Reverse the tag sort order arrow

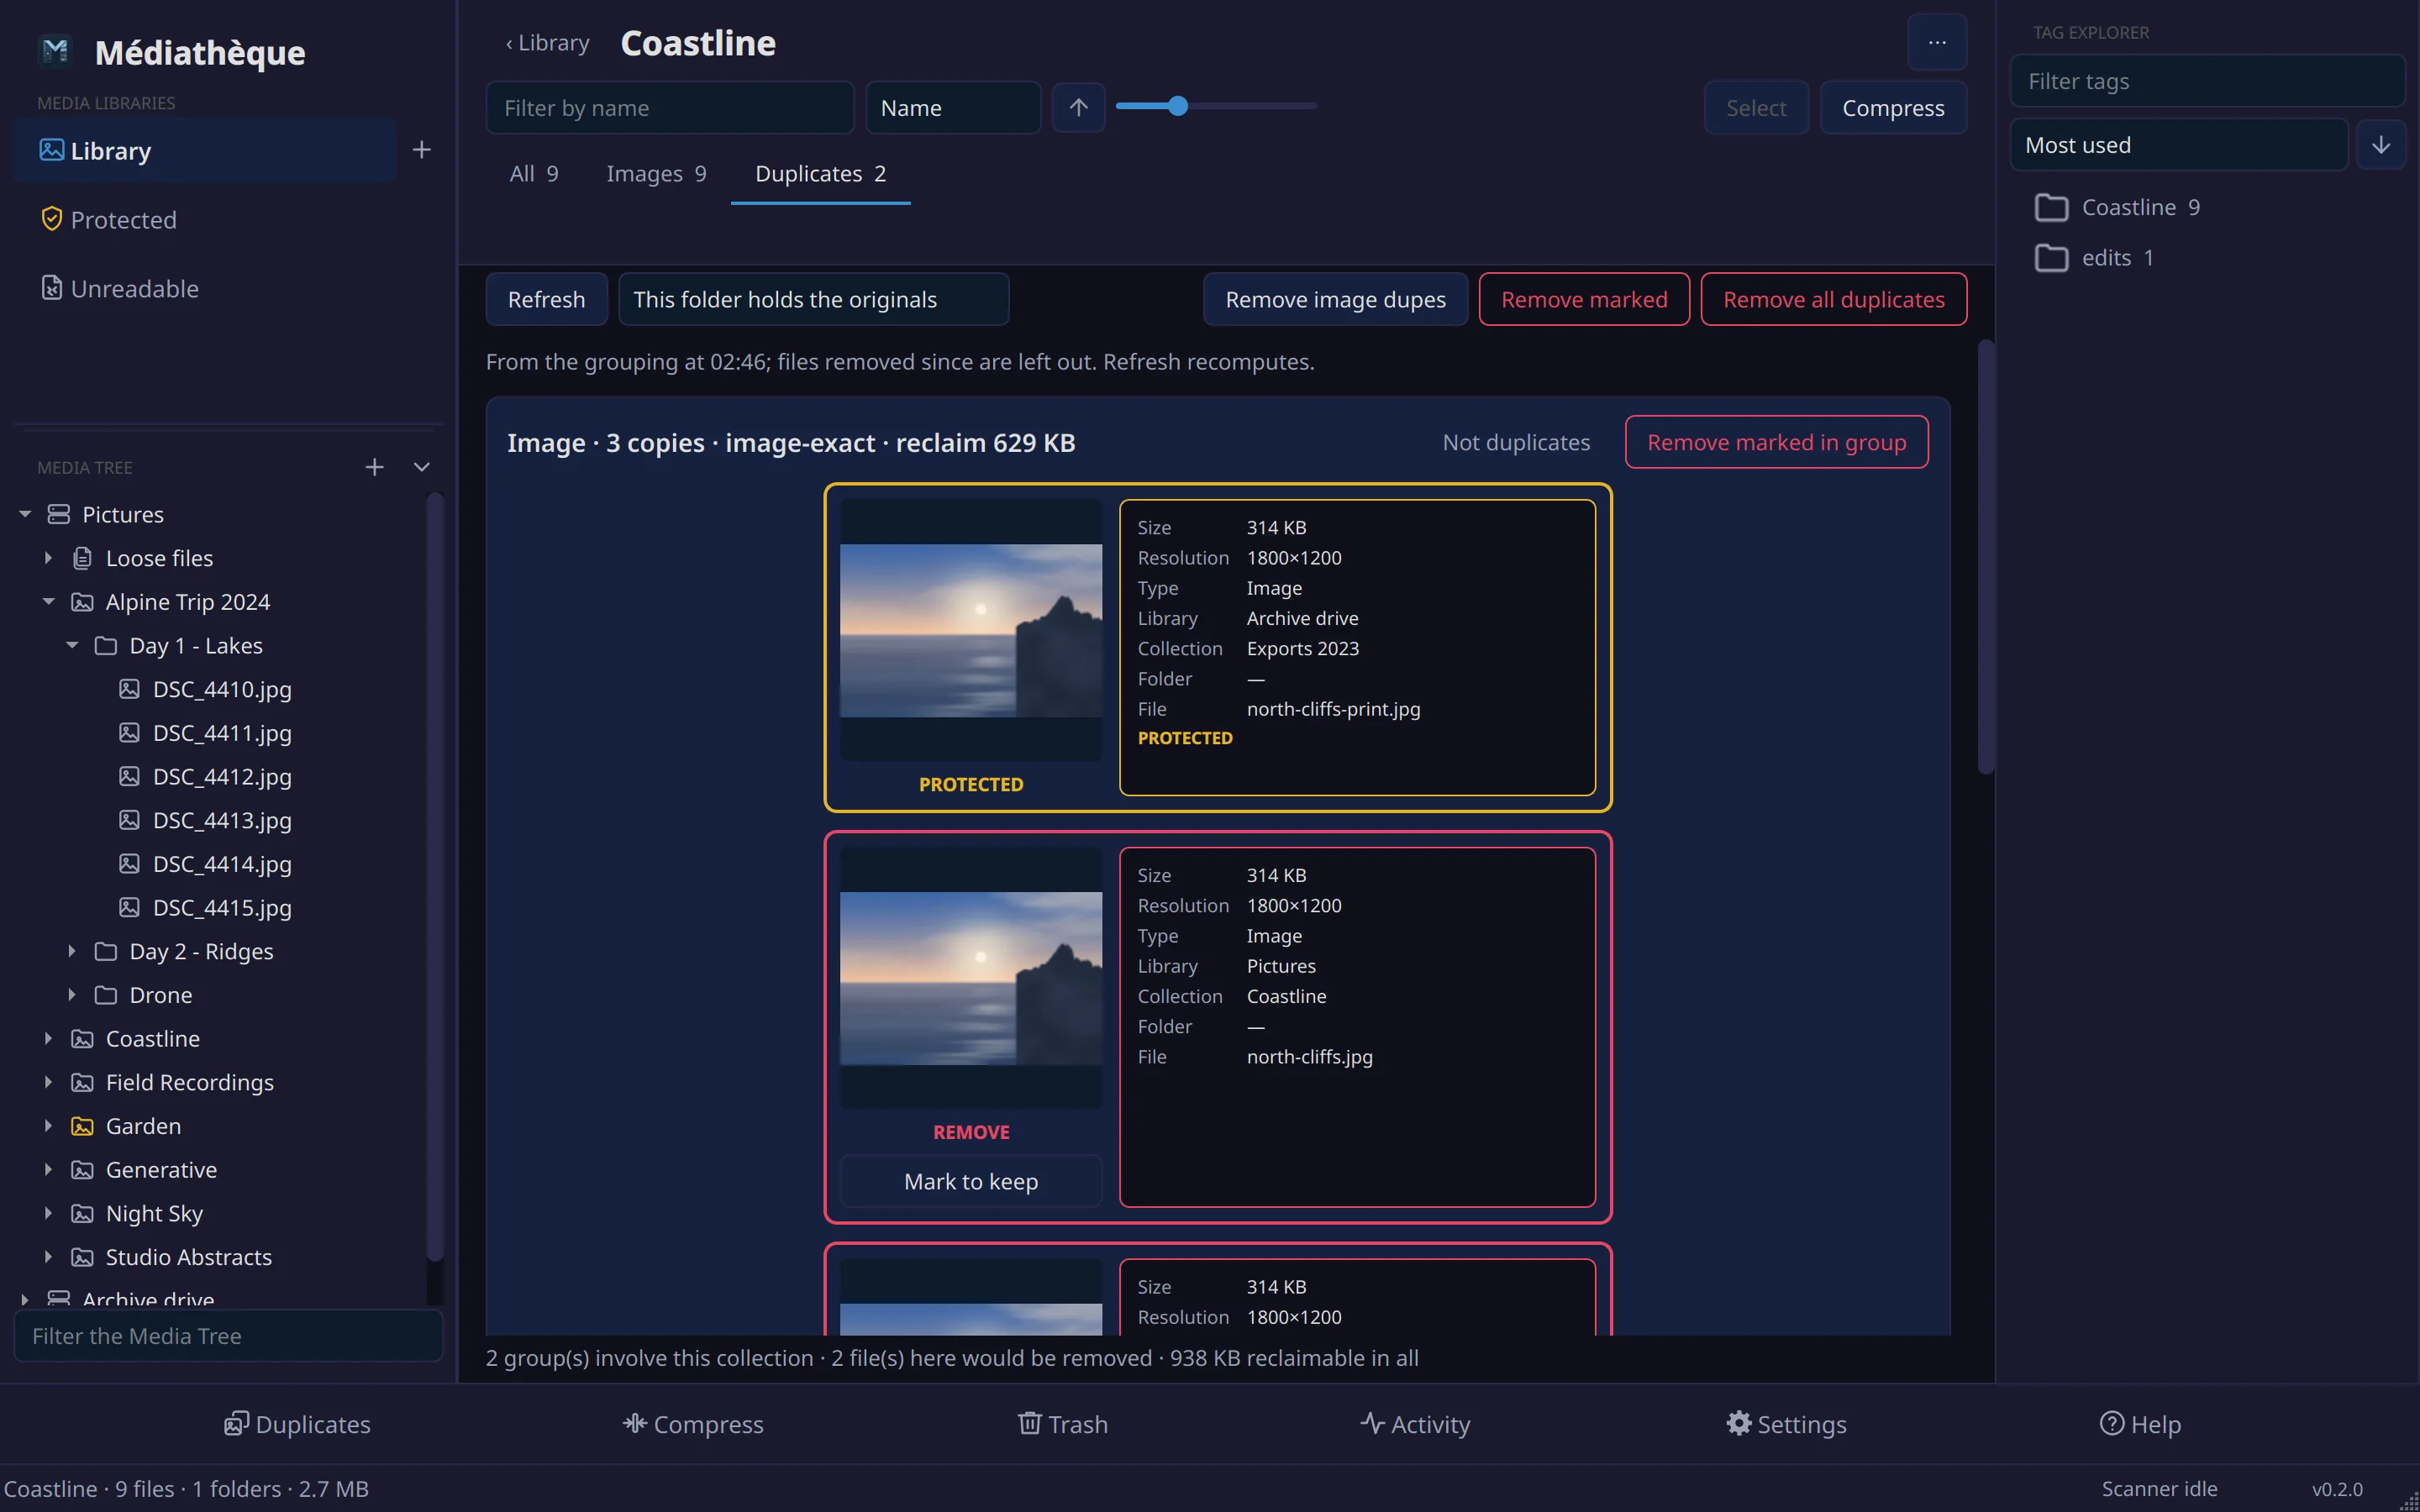point(2380,145)
